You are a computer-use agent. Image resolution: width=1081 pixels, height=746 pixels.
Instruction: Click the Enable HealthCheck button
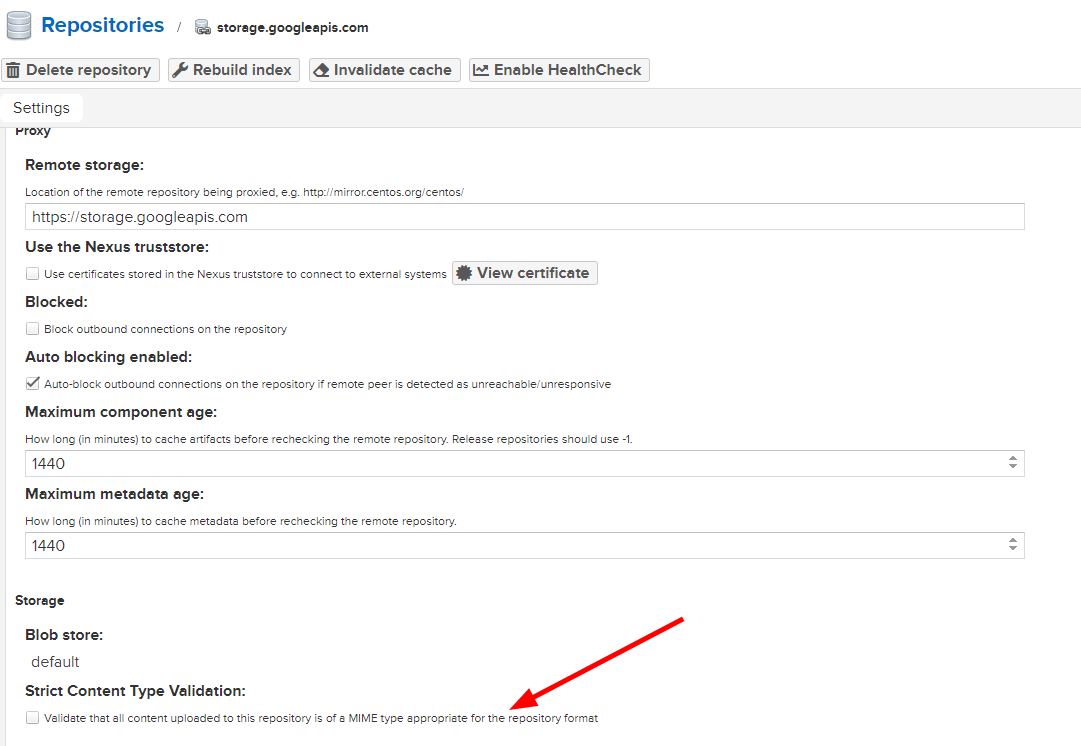(x=559, y=70)
